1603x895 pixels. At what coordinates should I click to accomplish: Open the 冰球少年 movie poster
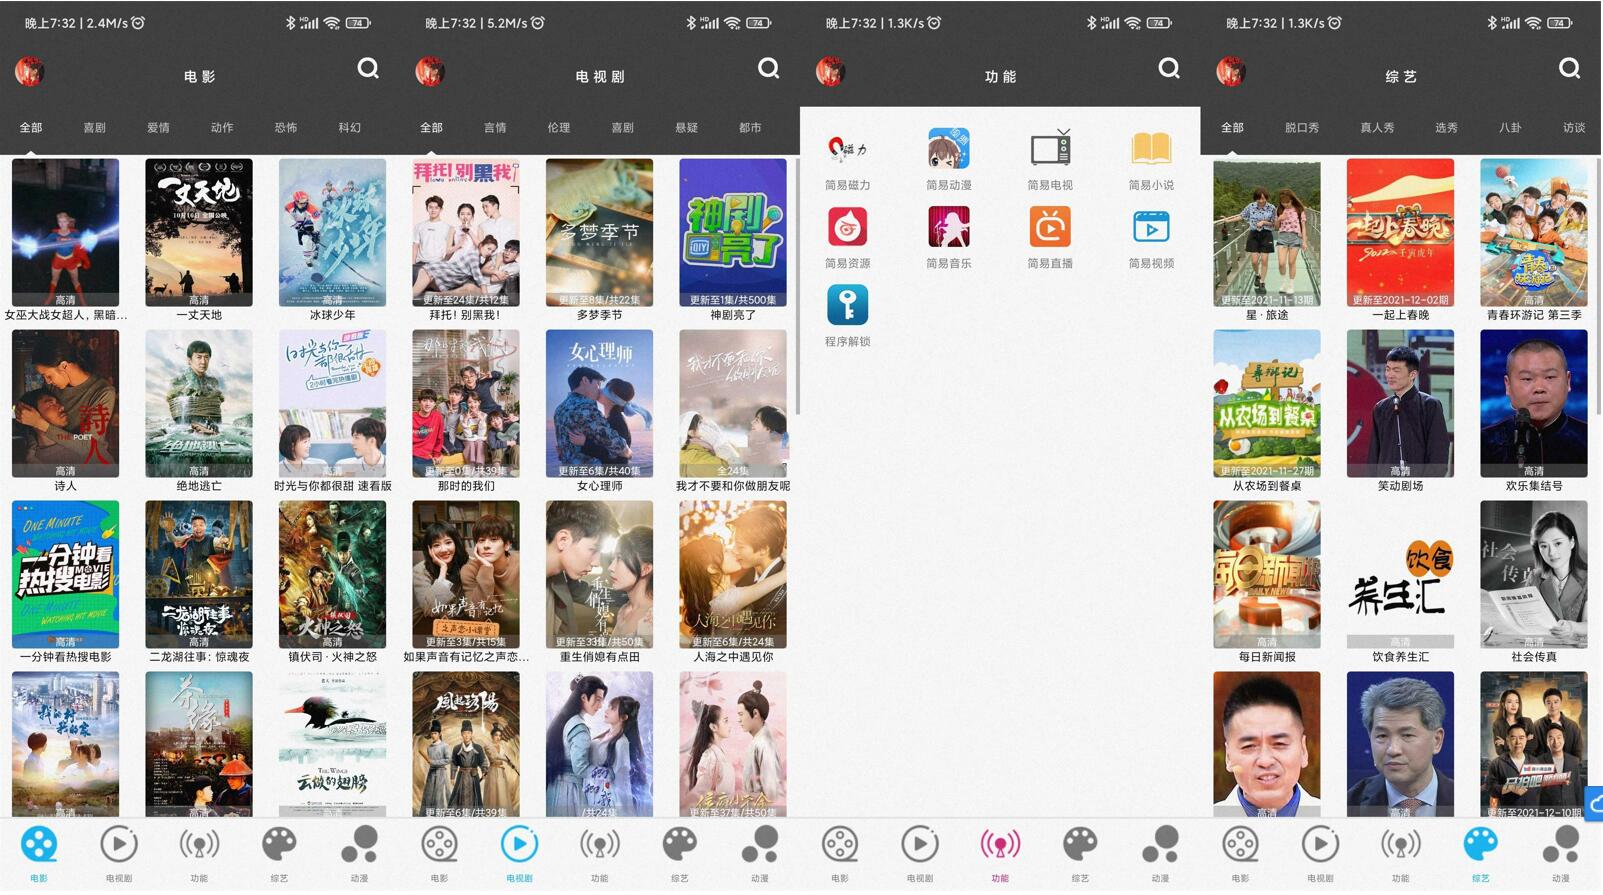(332, 233)
